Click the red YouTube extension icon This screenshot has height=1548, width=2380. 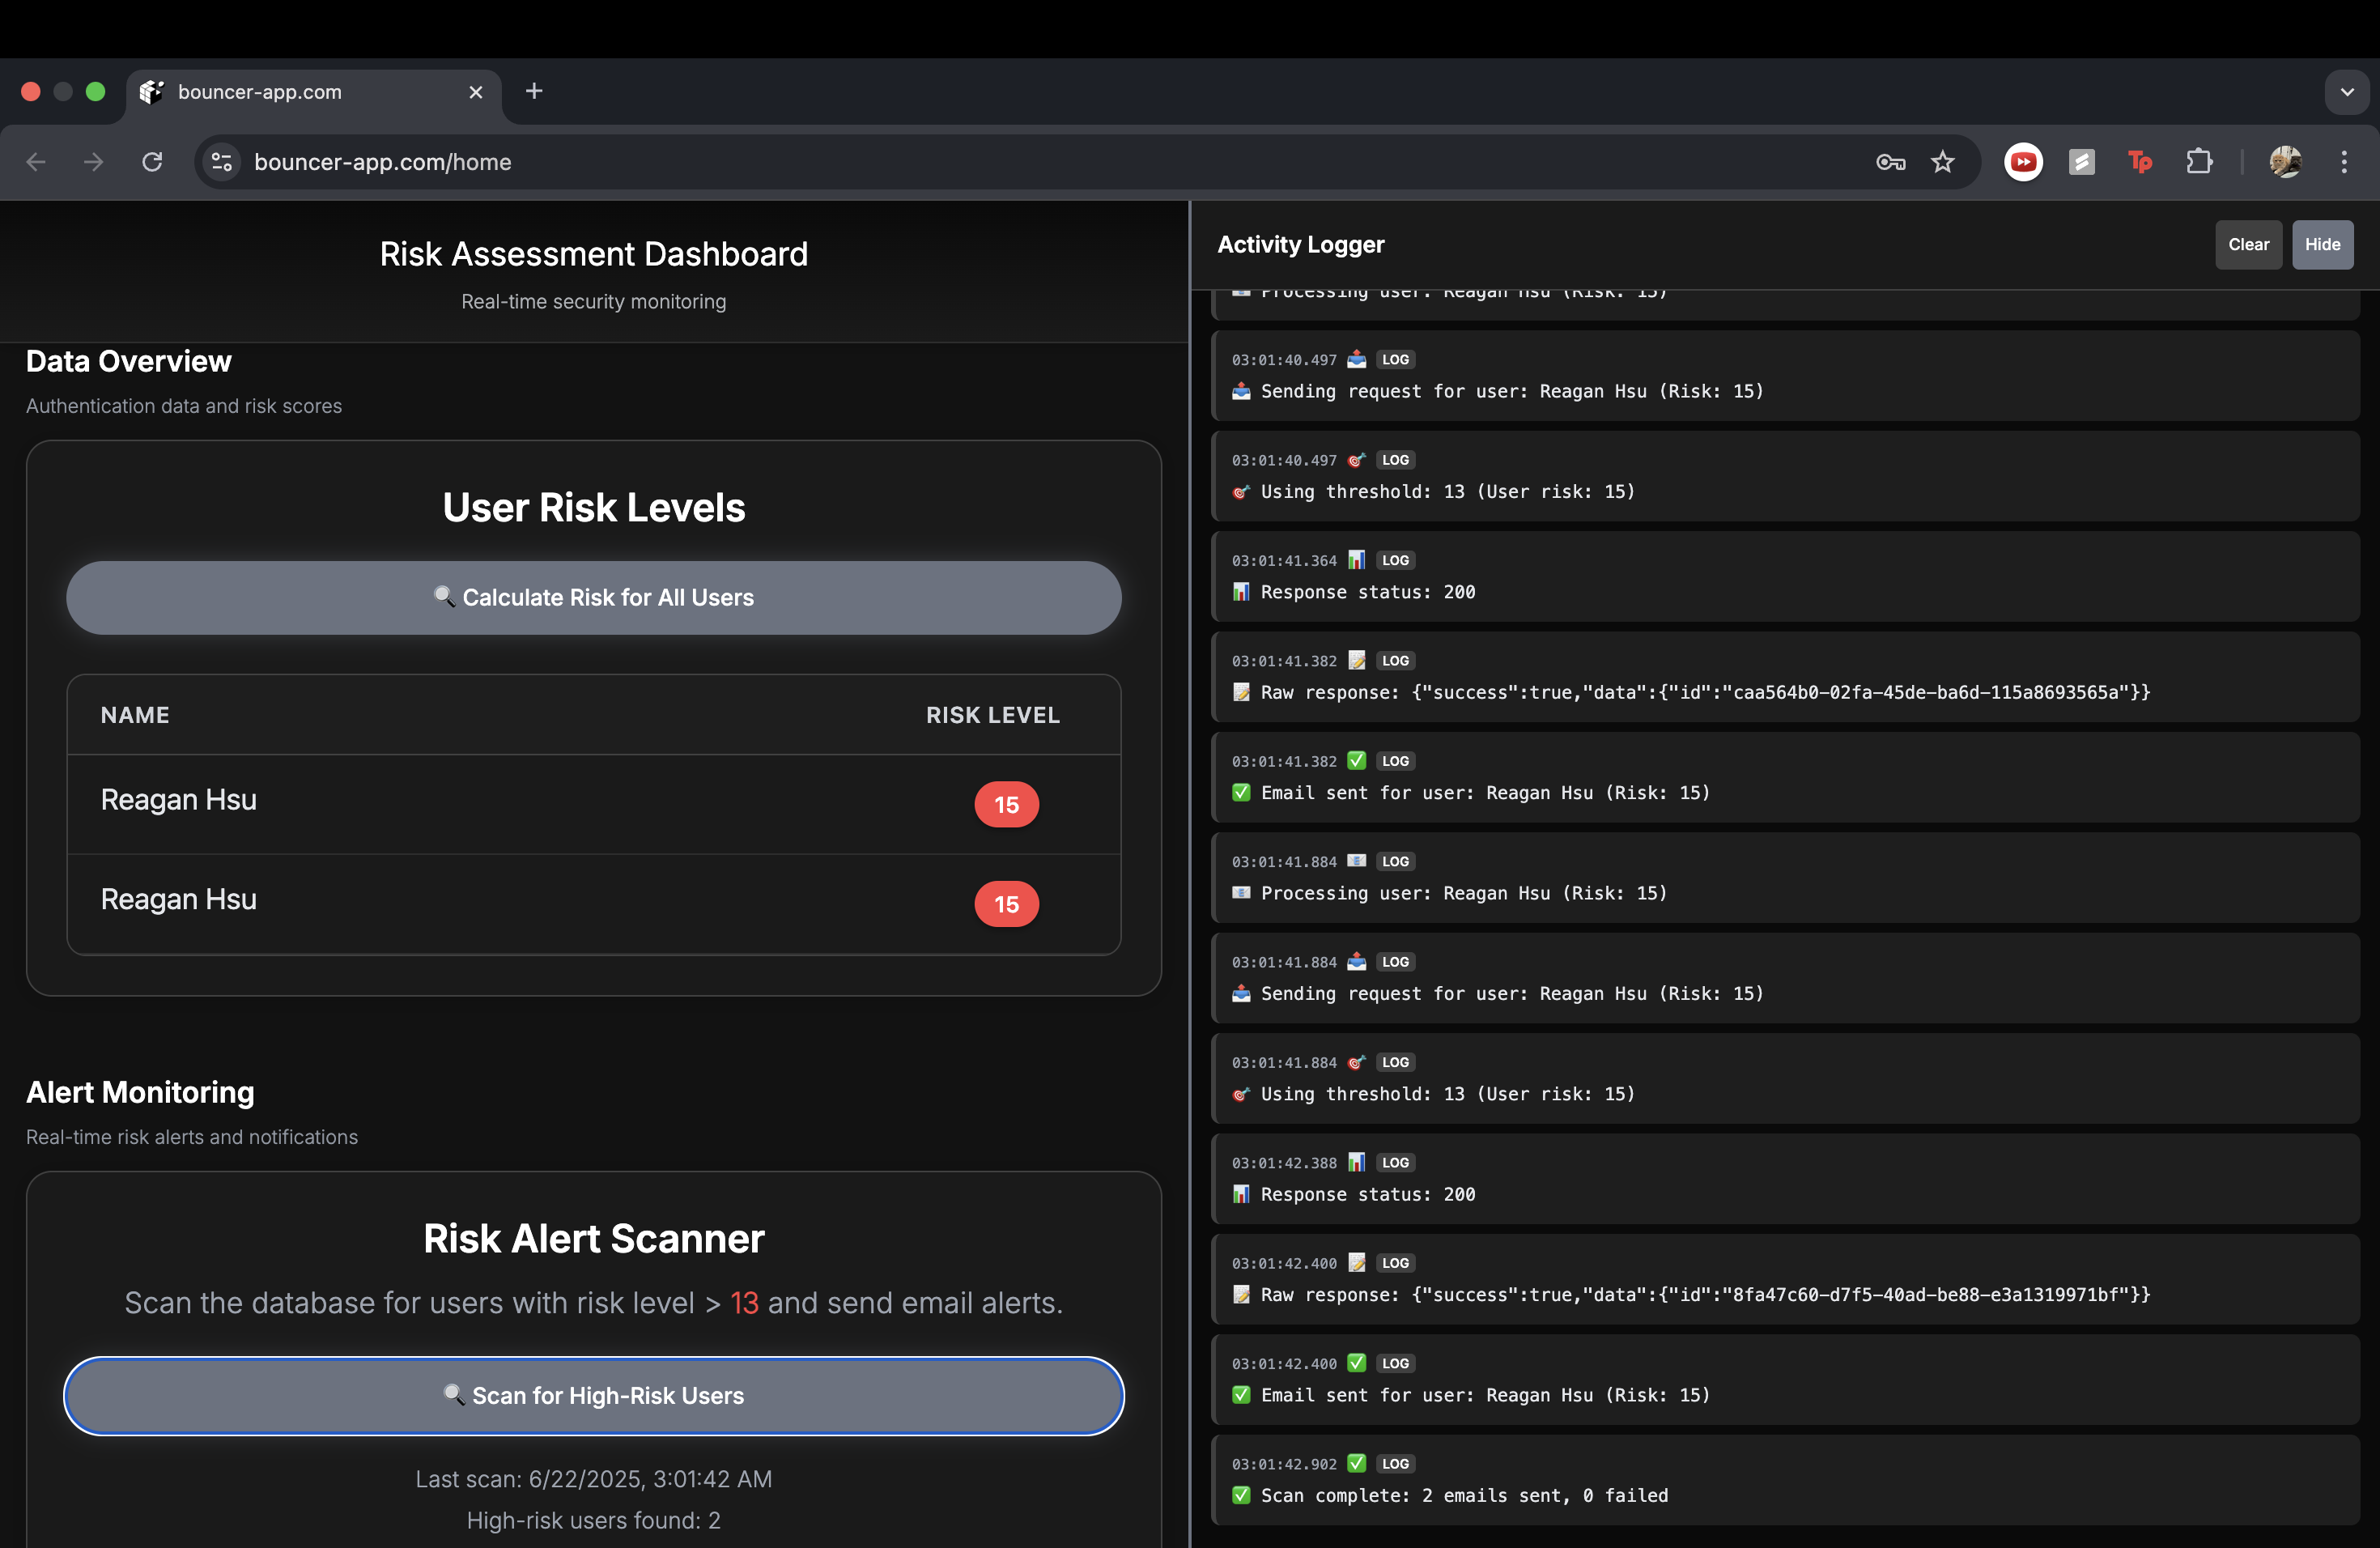2023,162
